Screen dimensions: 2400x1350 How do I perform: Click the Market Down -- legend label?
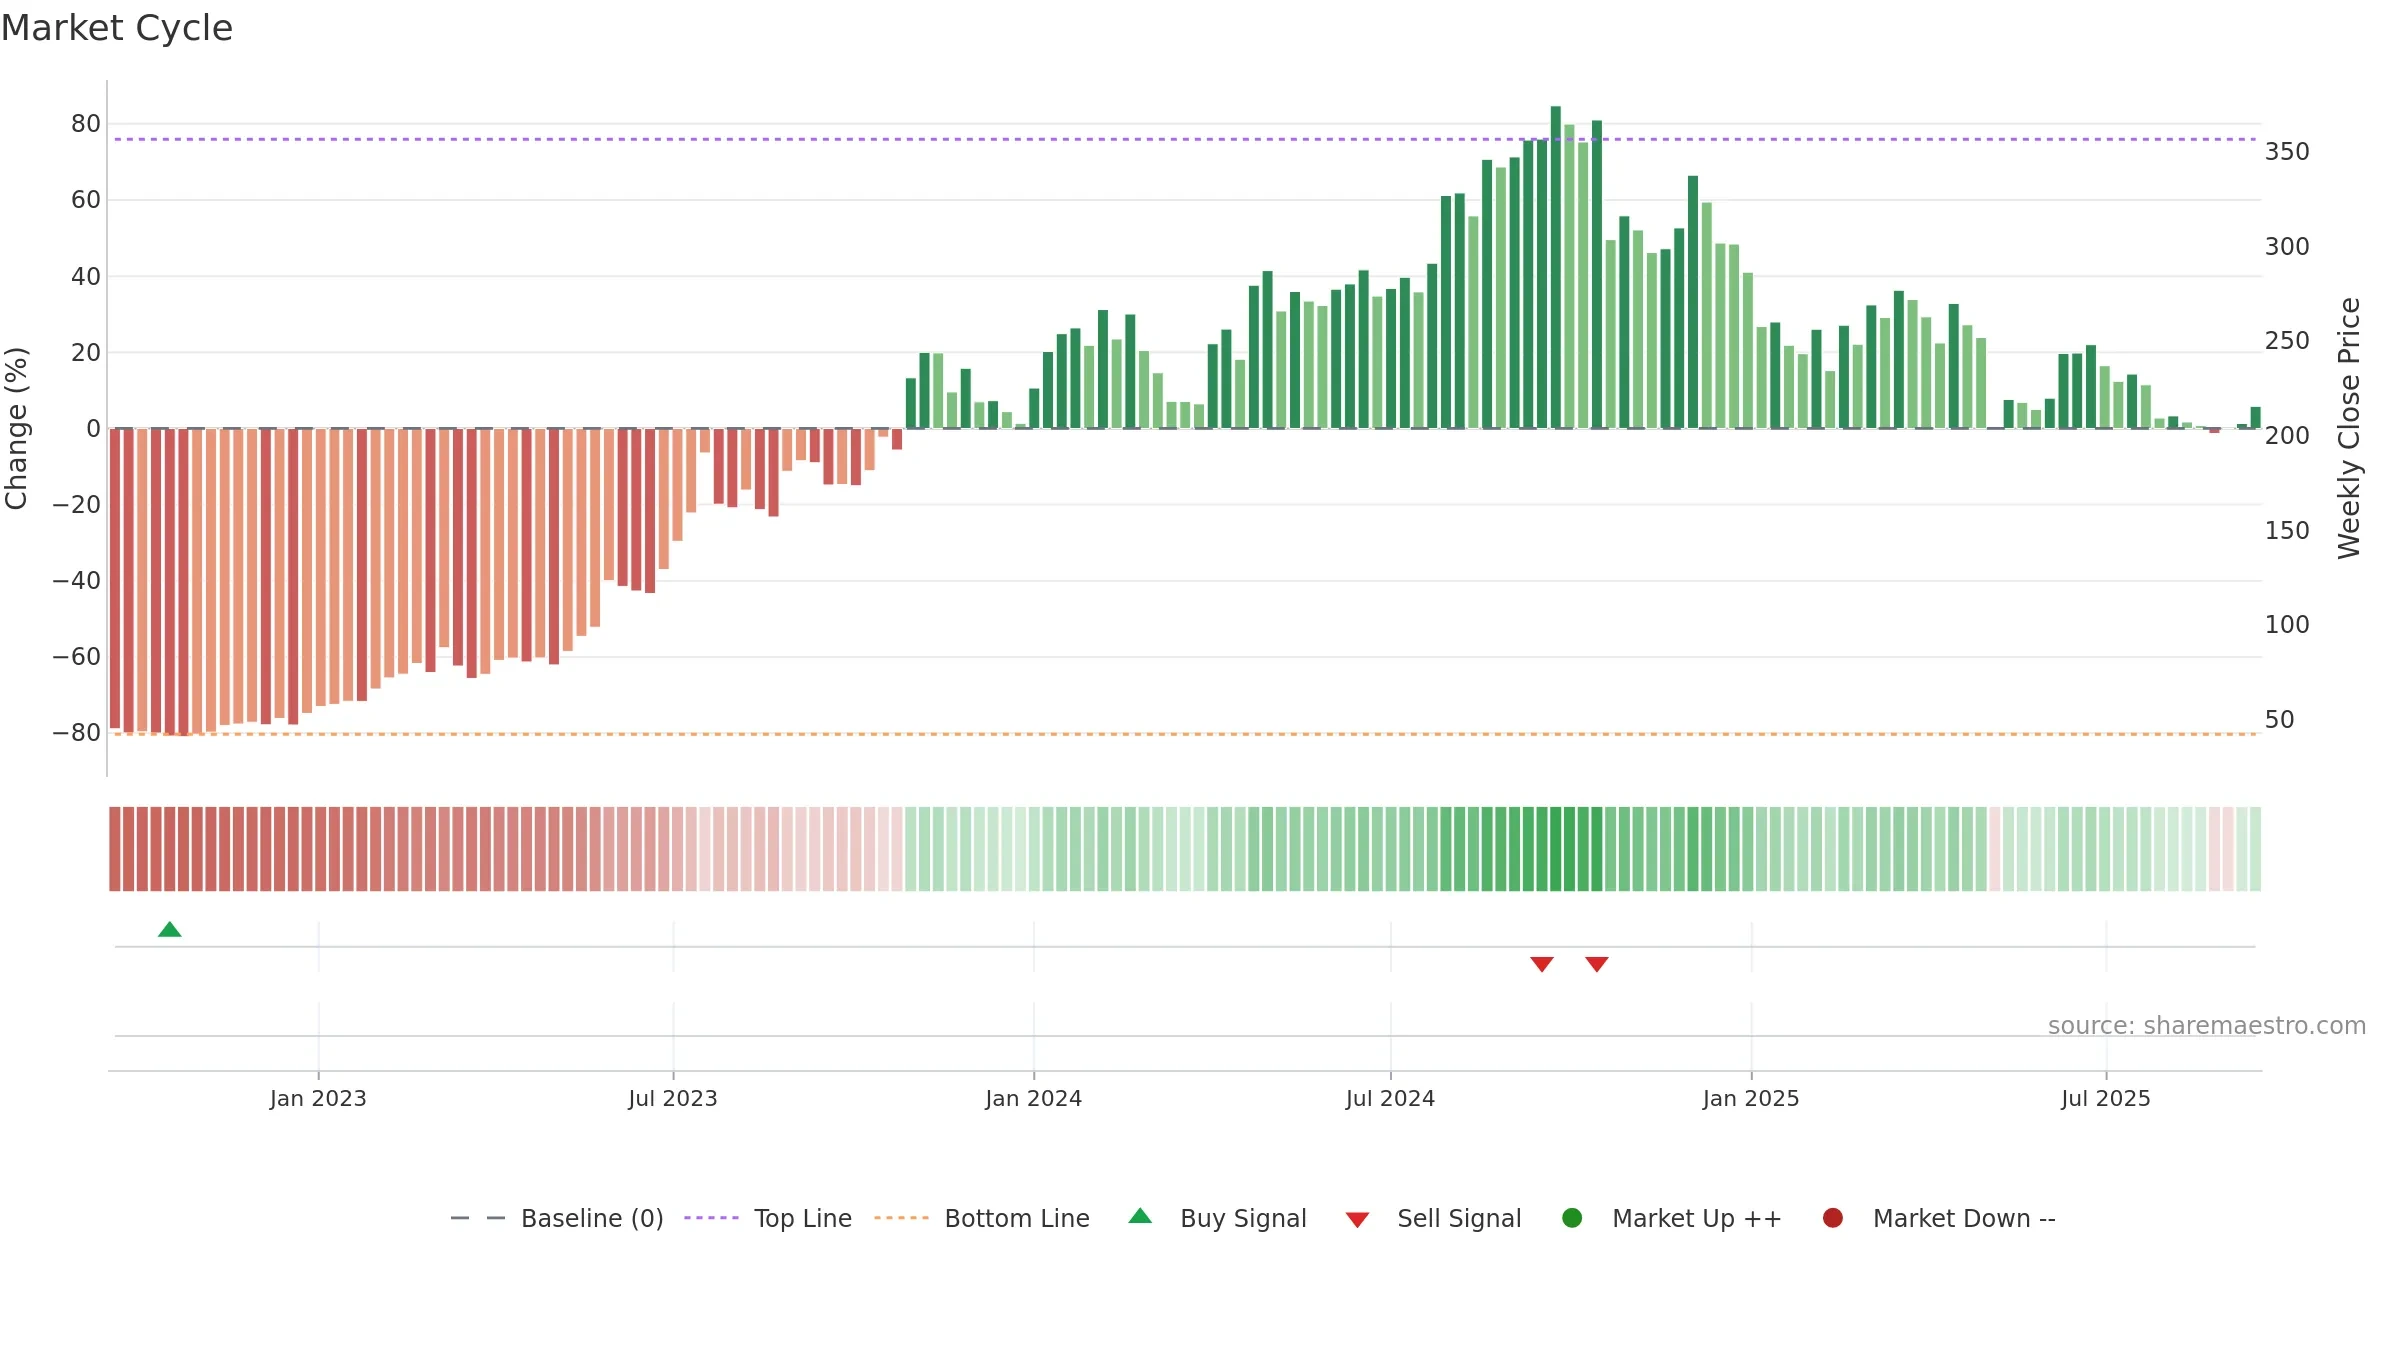(x=1964, y=1218)
